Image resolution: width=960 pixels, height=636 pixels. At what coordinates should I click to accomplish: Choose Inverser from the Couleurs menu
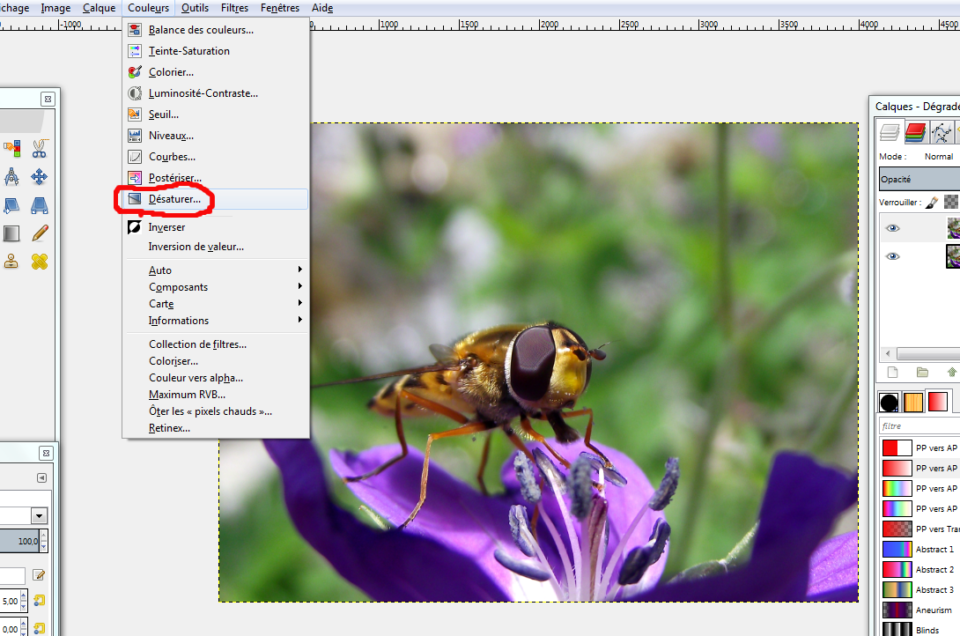tap(216, 227)
